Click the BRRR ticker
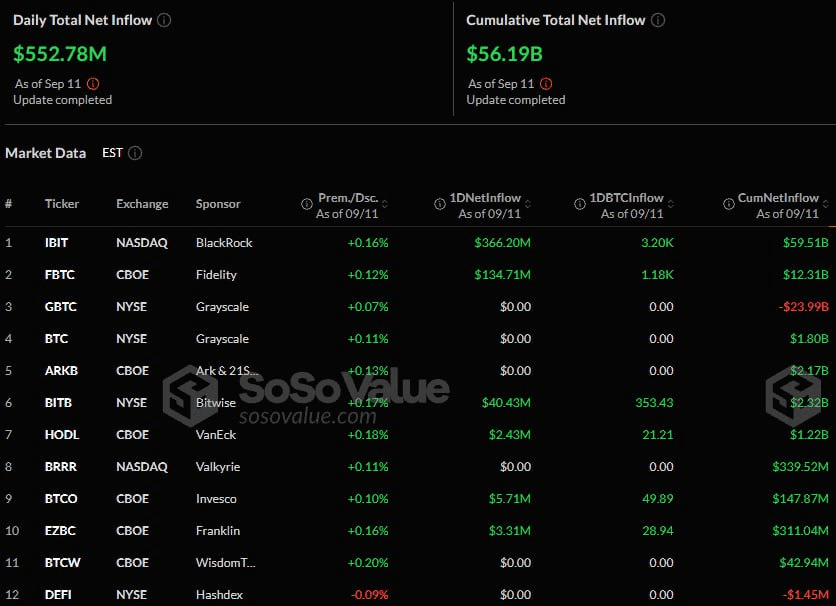 (61, 466)
